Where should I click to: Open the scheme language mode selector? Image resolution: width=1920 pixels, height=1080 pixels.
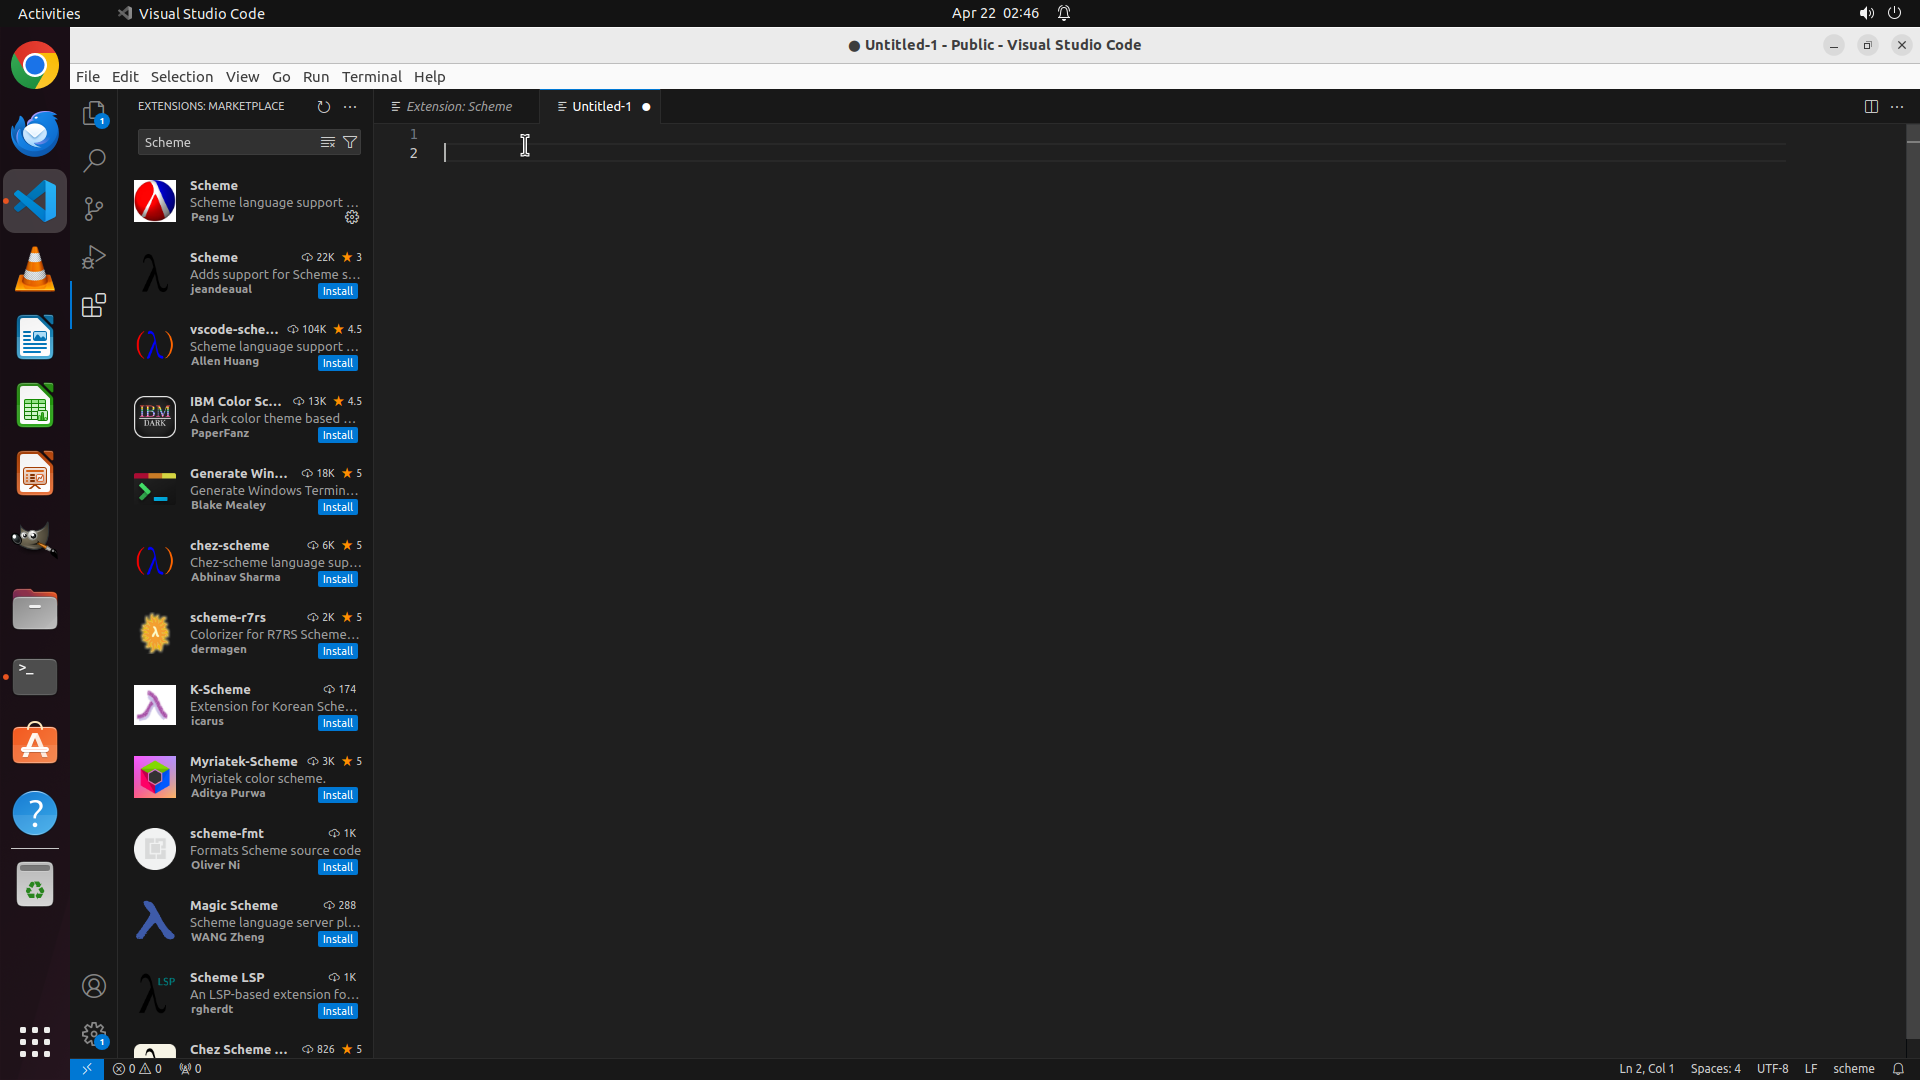pos(1853,1068)
